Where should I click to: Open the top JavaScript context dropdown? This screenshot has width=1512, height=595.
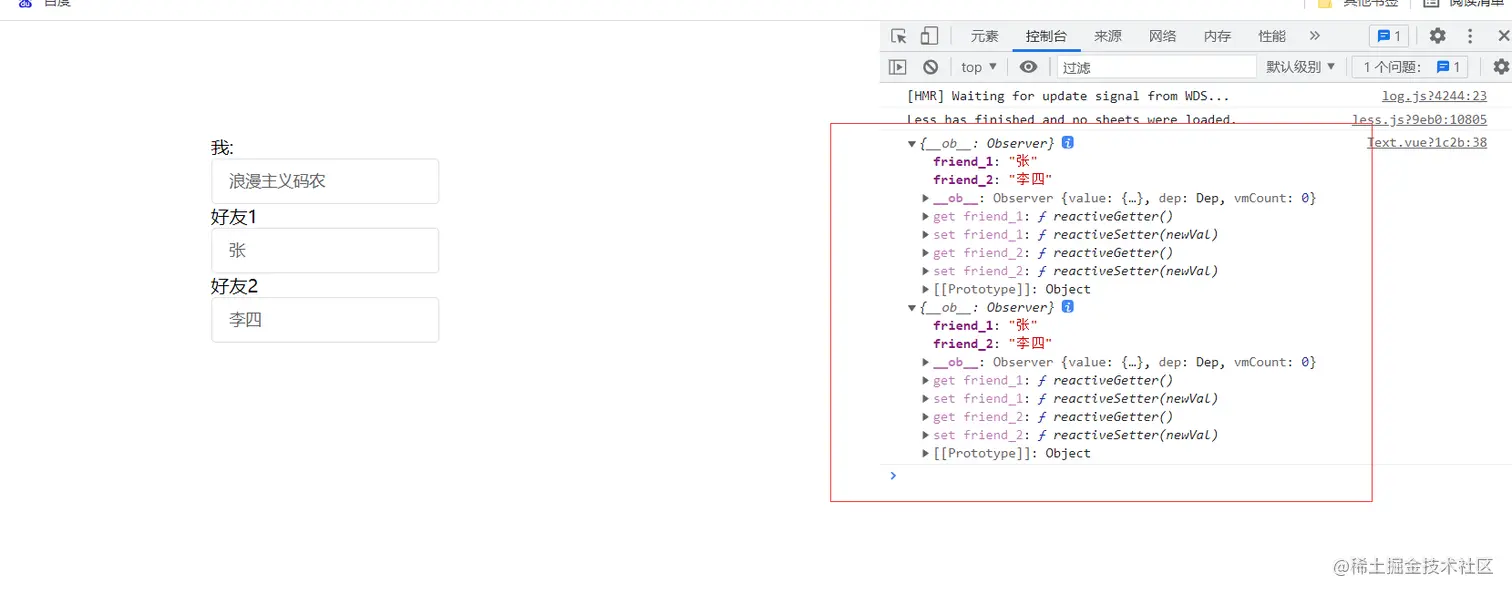pyautogui.click(x=979, y=67)
